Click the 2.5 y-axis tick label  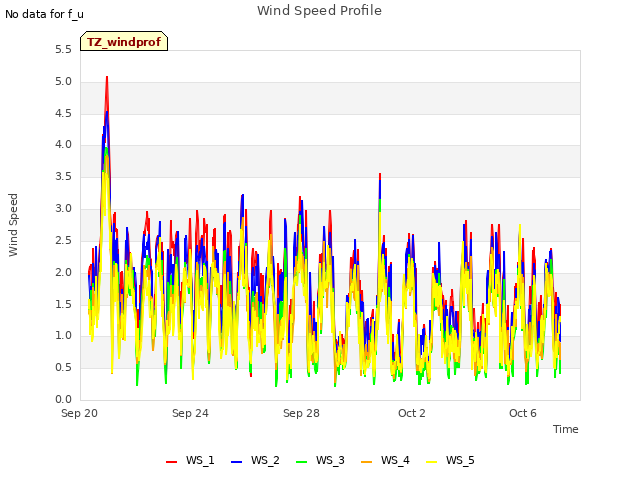(63, 240)
